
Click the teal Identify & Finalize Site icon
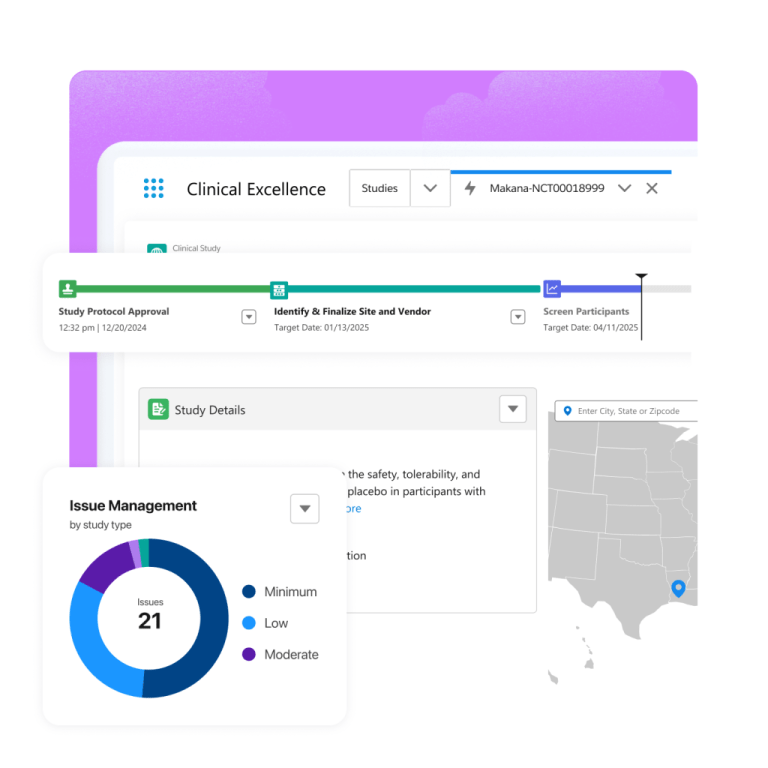click(279, 289)
